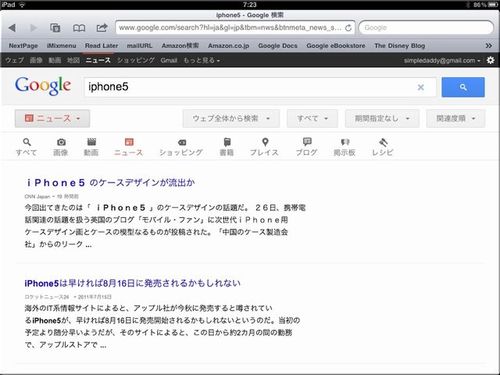500x375 pixels.
Task: Open the Amazon.co.jp bookmark
Action: click(x=229, y=46)
